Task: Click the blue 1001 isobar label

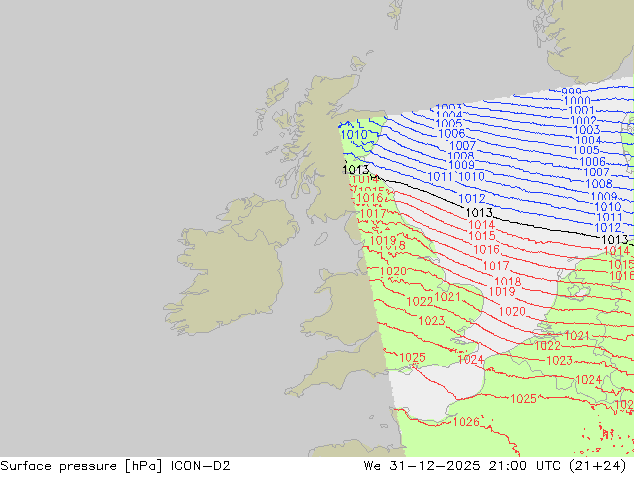Action: [x=581, y=110]
